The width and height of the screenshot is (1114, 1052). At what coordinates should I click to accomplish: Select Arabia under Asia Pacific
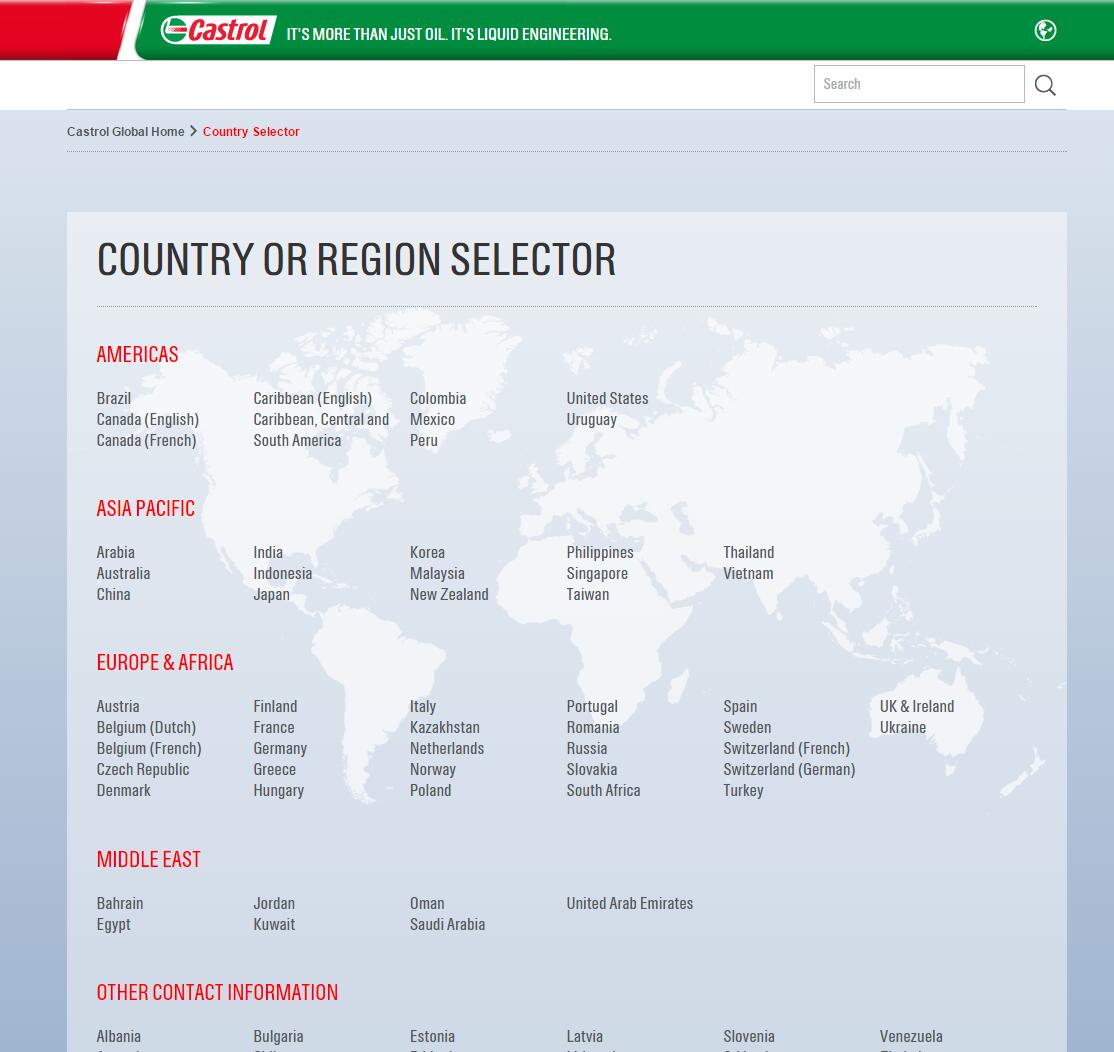coord(116,553)
